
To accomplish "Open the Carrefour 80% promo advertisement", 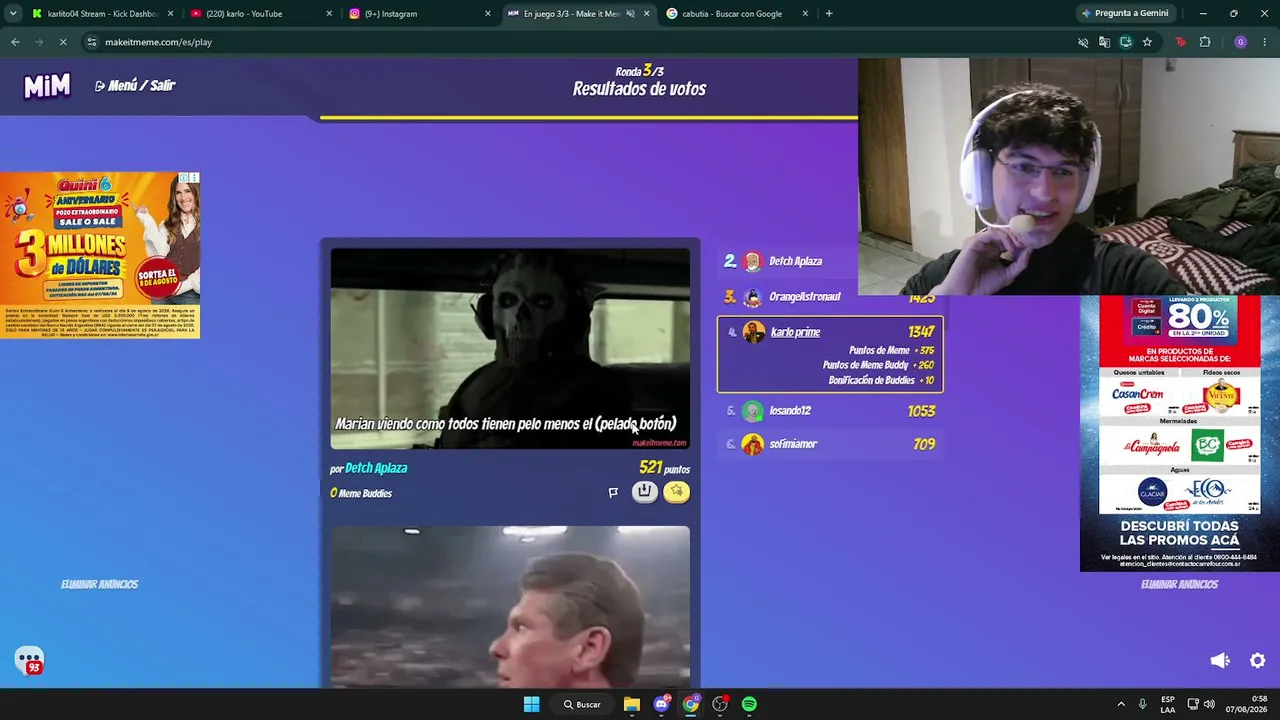I will tap(1180, 433).
